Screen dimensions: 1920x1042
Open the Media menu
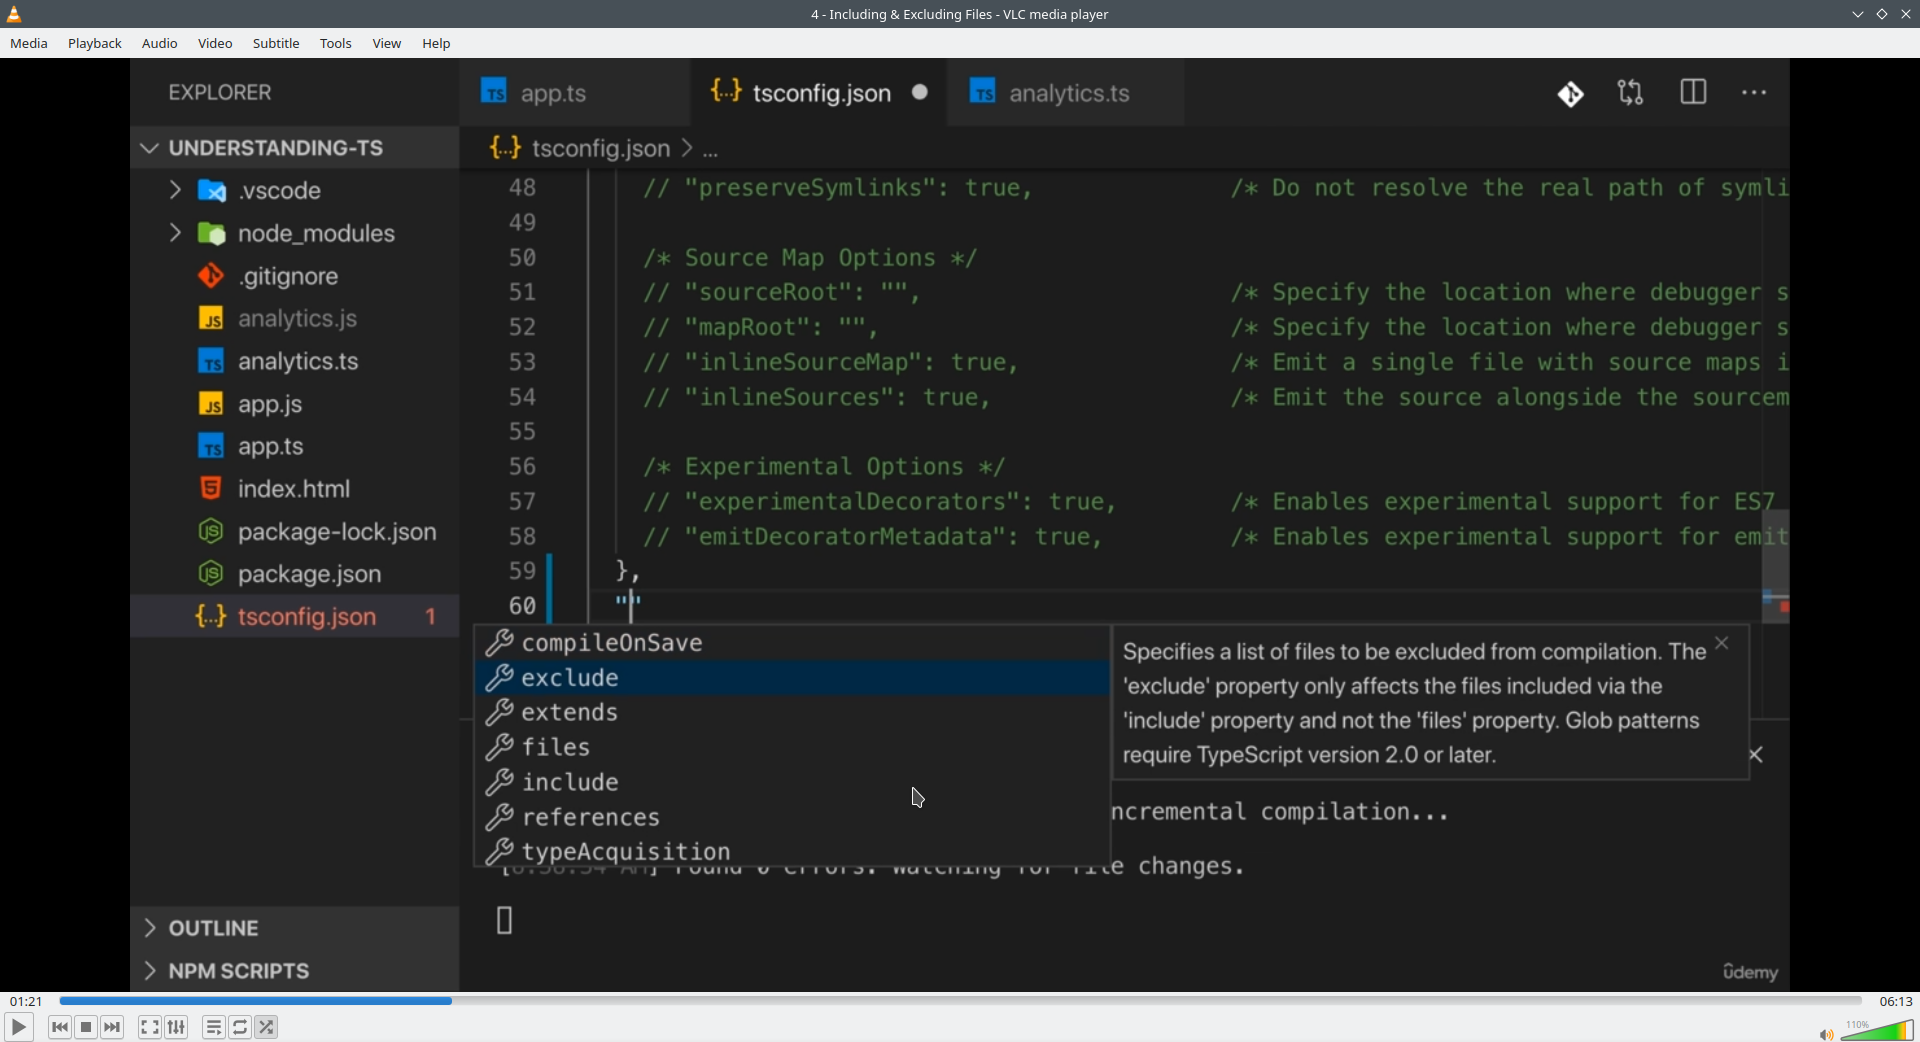pos(29,43)
